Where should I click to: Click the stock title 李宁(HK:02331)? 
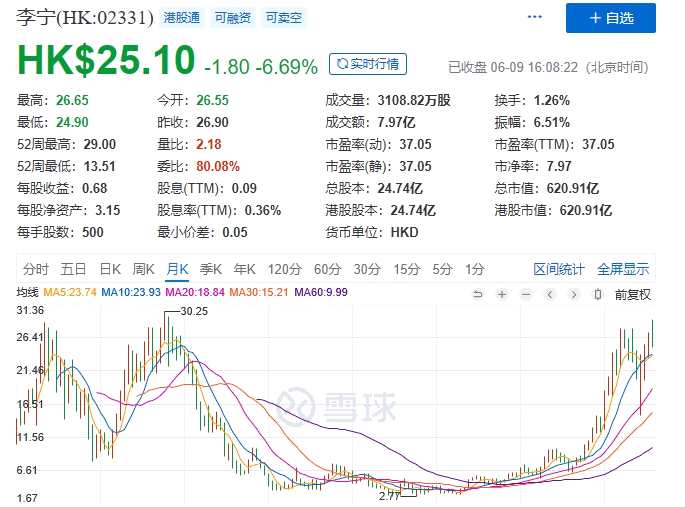(x=85, y=18)
